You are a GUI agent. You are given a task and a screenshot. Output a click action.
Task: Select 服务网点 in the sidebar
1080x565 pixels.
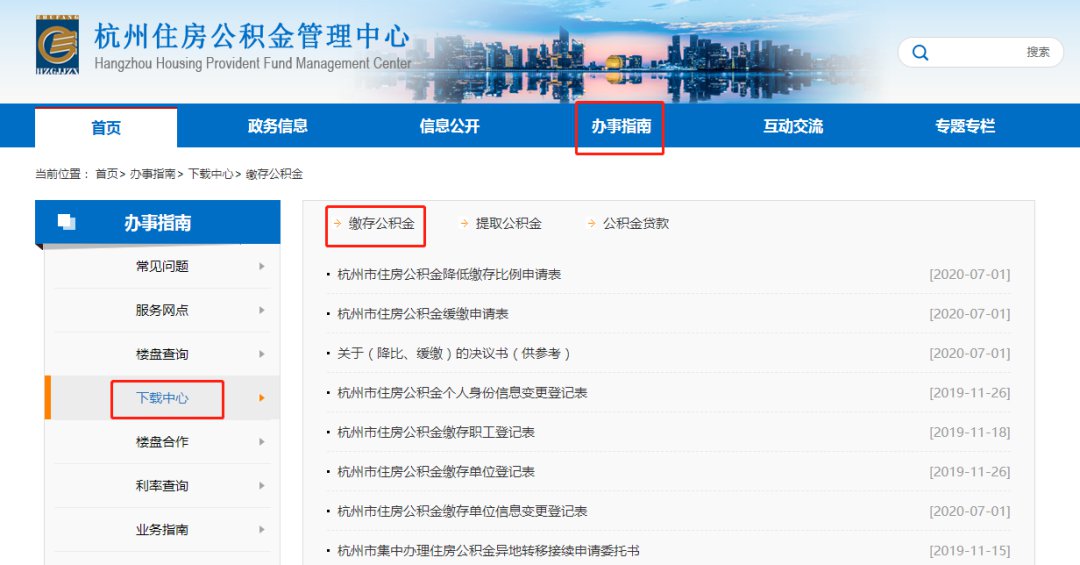click(162, 310)
